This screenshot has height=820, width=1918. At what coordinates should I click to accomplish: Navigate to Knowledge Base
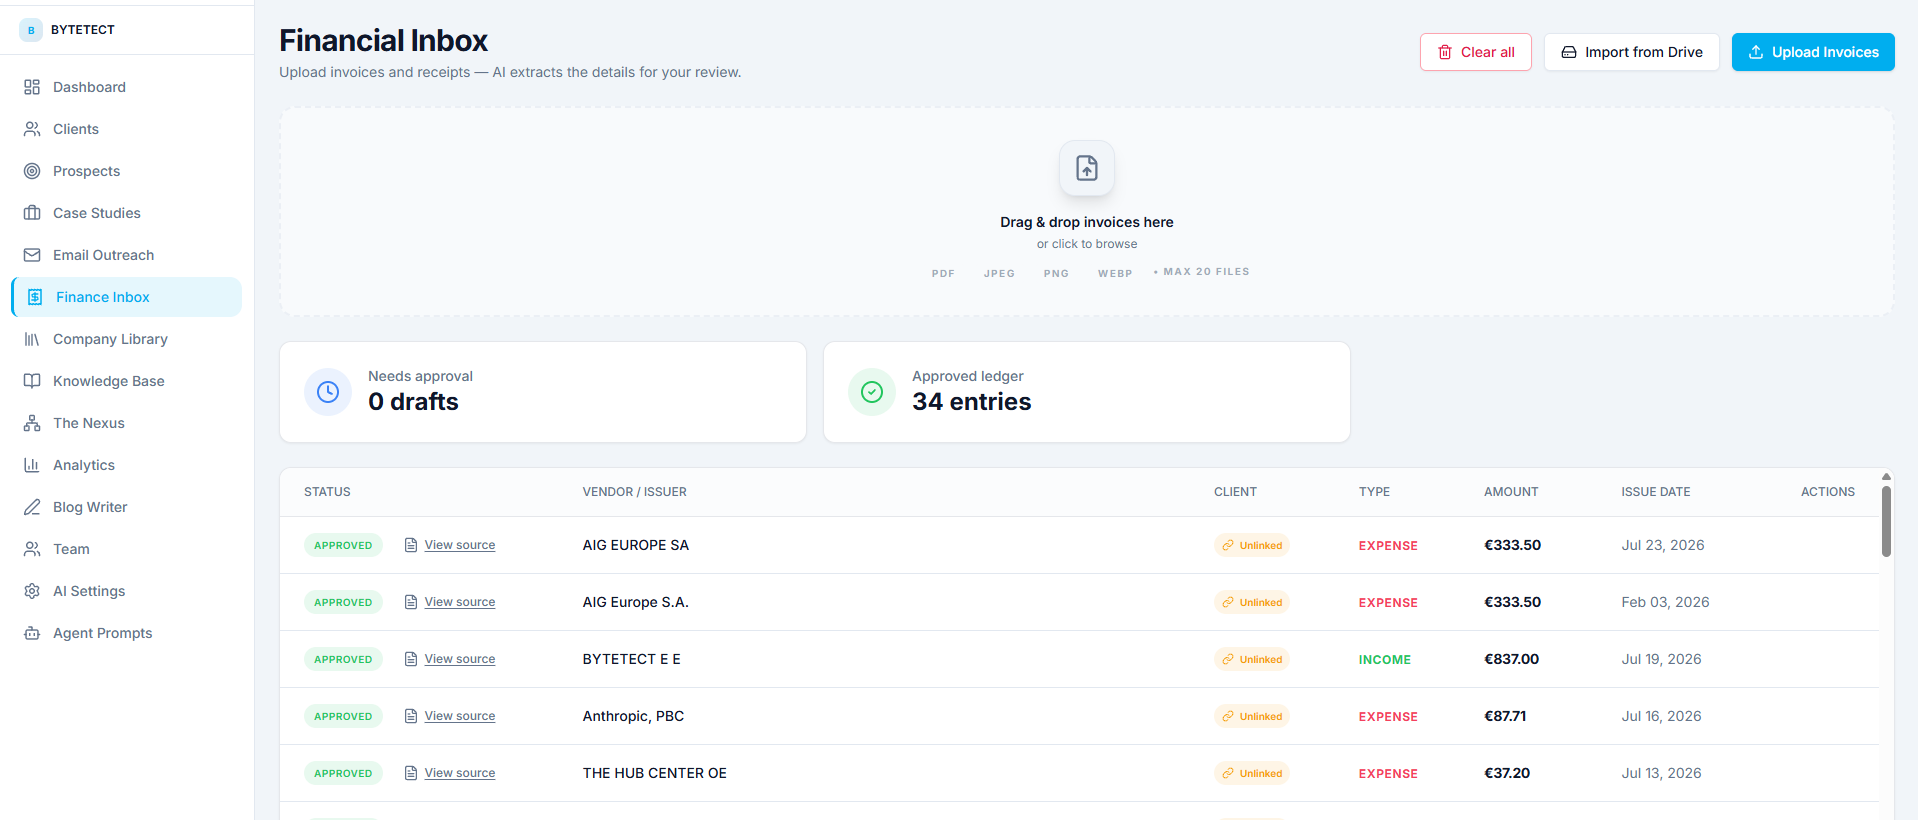point(127,381)
